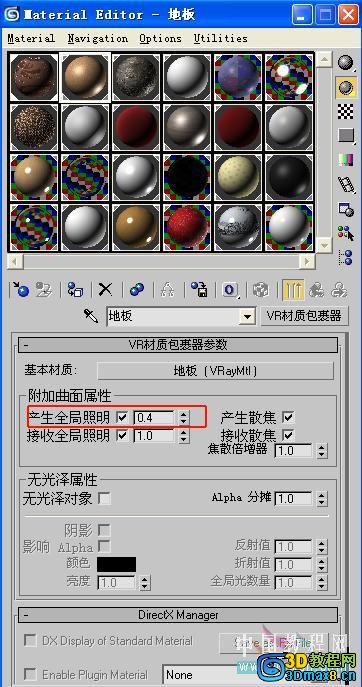Click the 接收全局照明 spinner arrows

184,436
